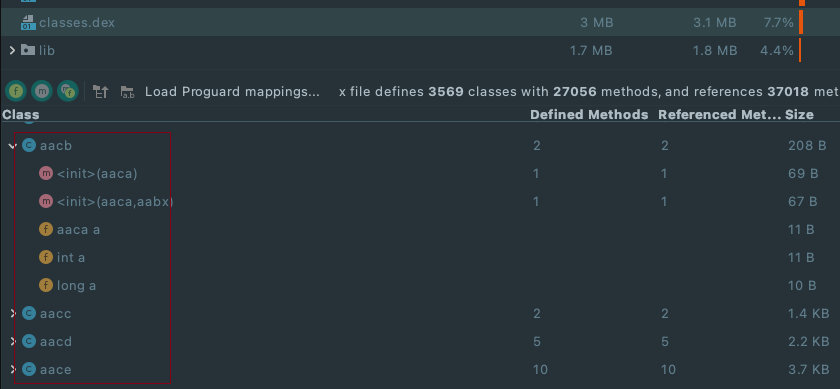Select the classes.dex file row
The image size is (840, 389).
420,23
